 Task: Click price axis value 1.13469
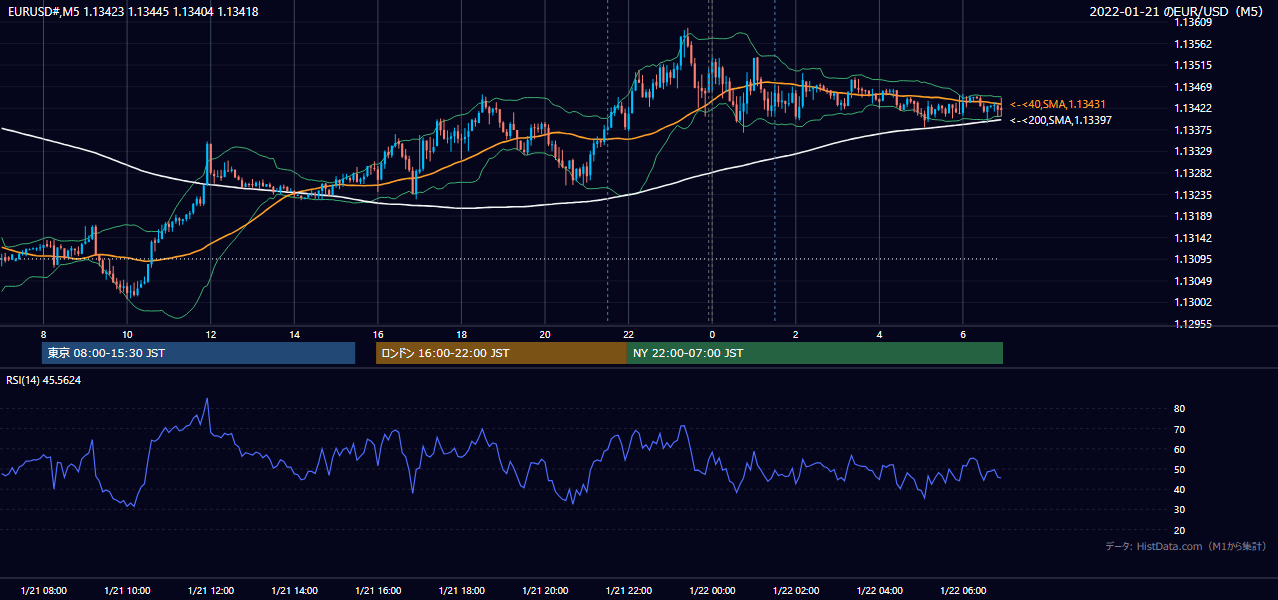pyautogui.click(x=1192, y=87)
